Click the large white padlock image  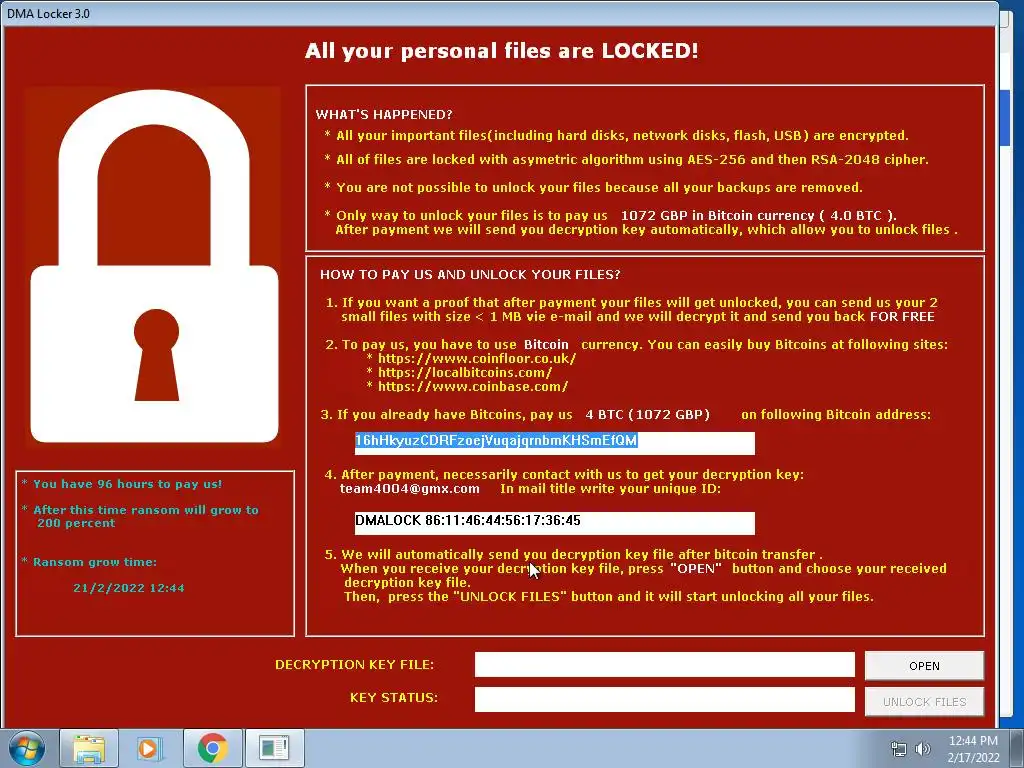point(154,266)
